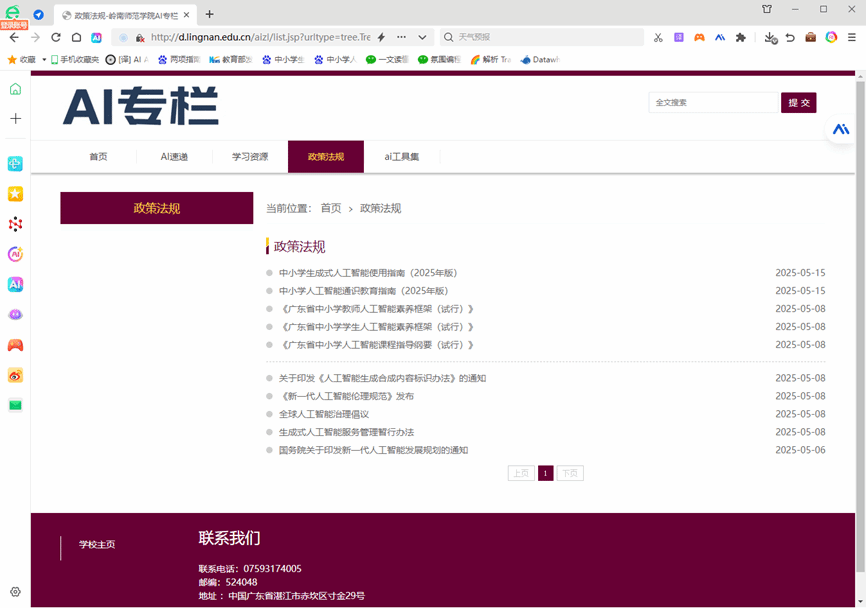The width and height of the screenshot is (866, 608).
Task: Select the ai工具集 navigation tab
Action: [x=401, y=157]
